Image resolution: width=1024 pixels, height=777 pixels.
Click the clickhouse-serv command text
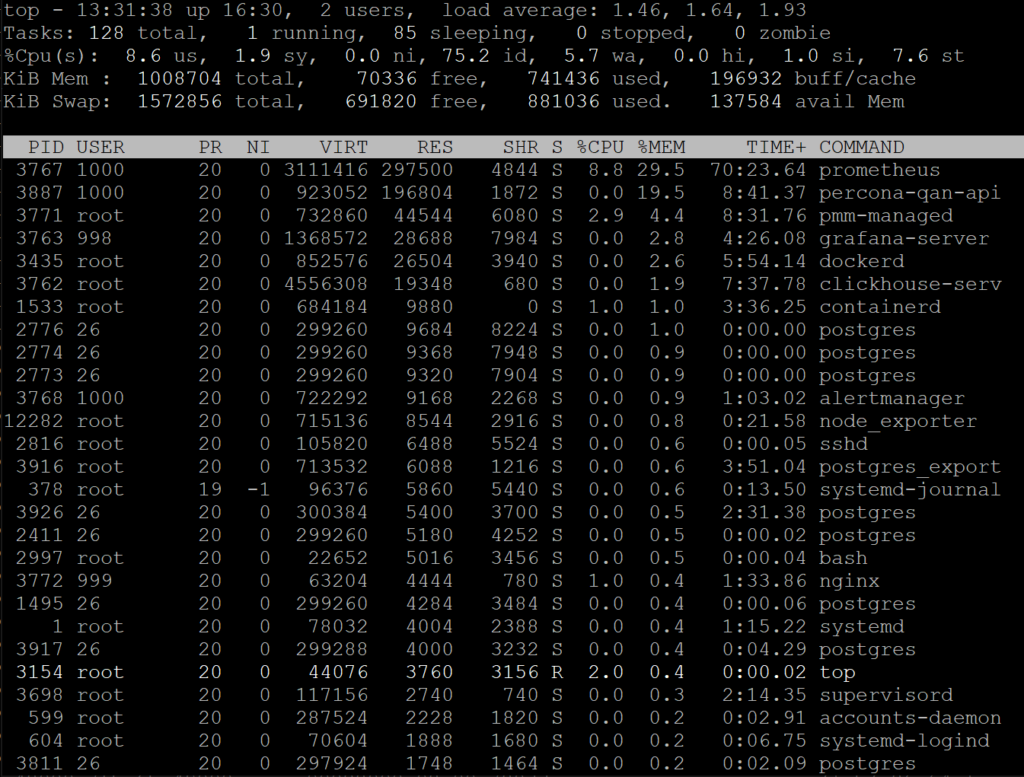click(x=909, y=284)
